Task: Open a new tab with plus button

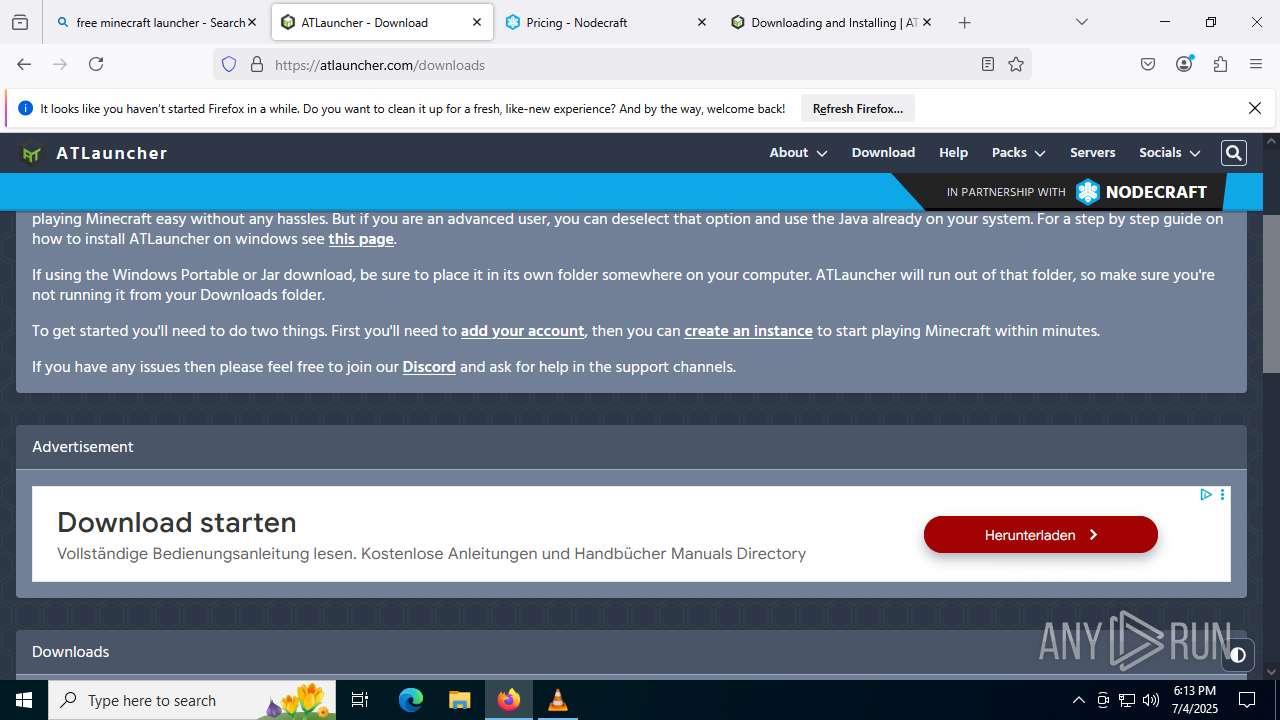Action: tap(964, 22)
